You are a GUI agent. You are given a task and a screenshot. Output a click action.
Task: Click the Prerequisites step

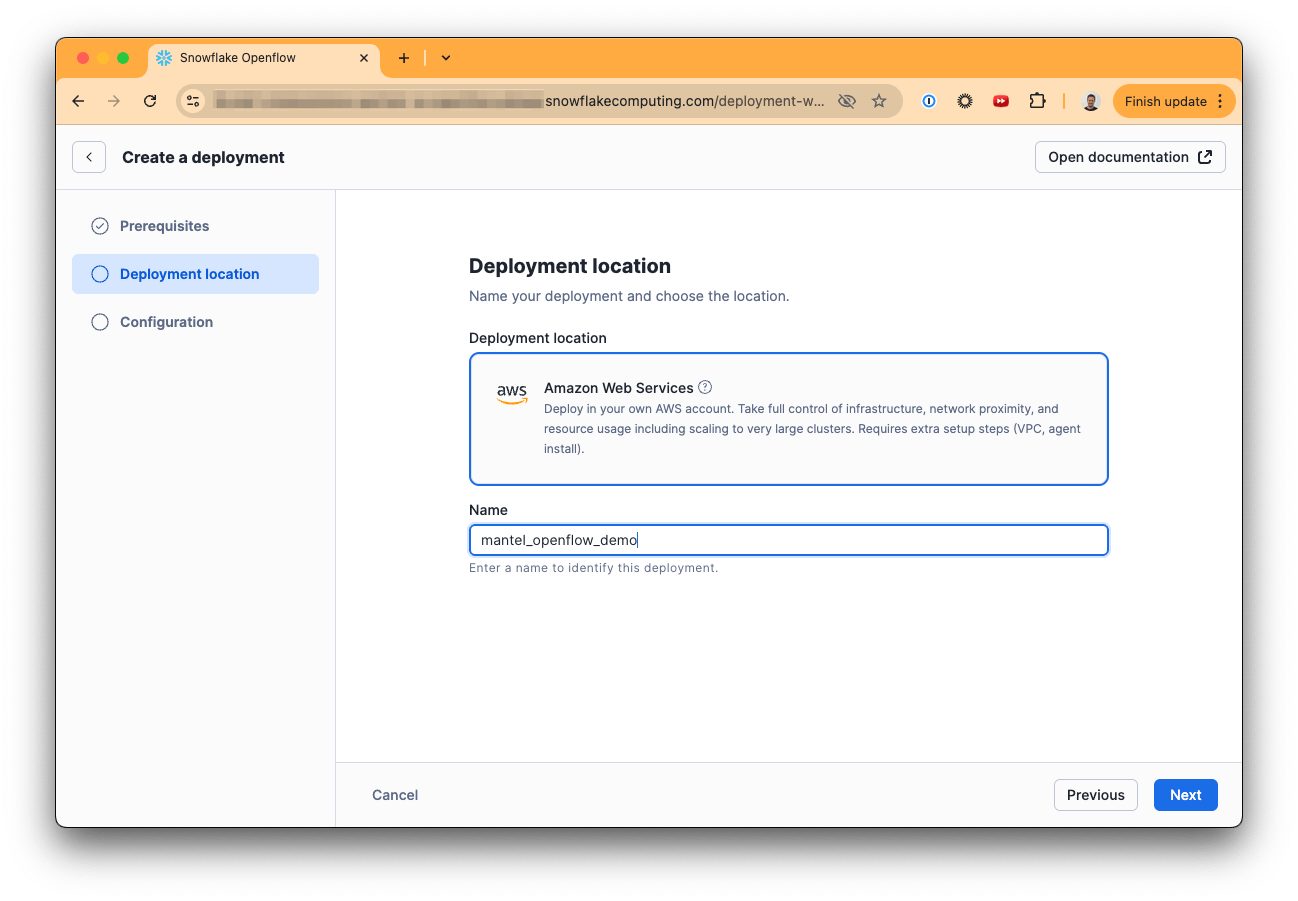tap(195, 226)
